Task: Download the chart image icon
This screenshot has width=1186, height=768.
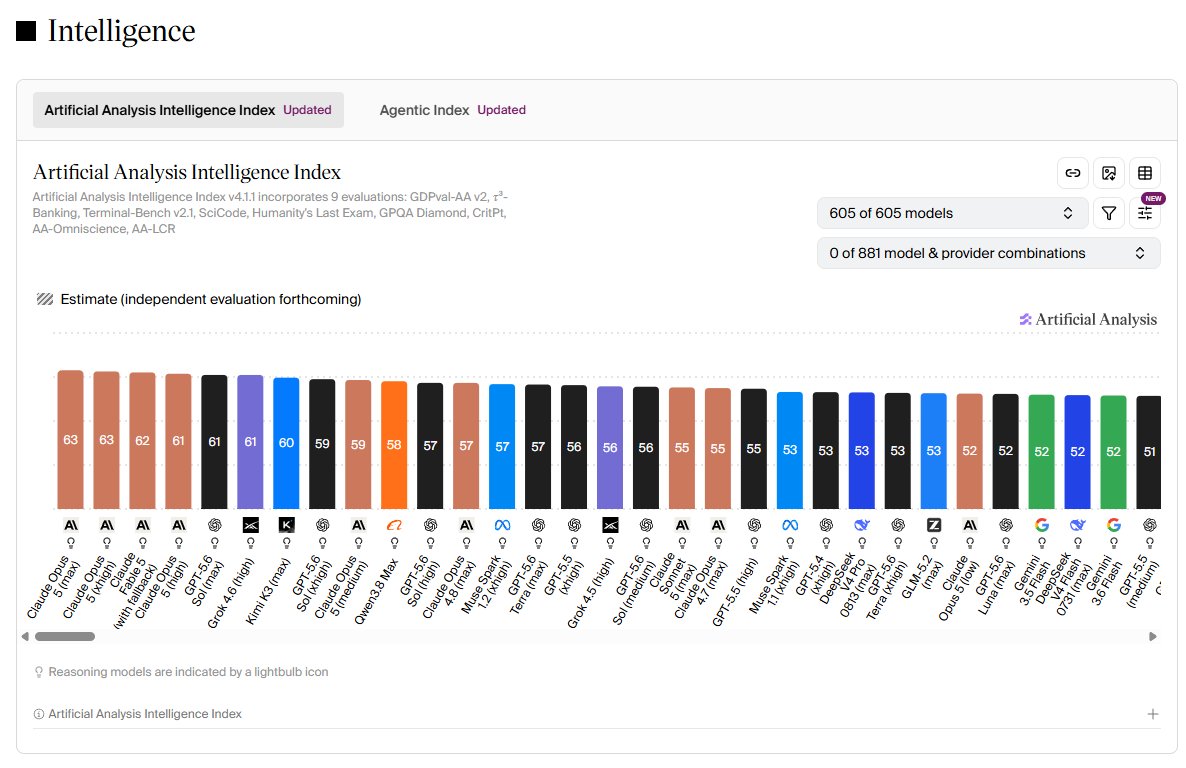Action: (x=1109, y=173)
